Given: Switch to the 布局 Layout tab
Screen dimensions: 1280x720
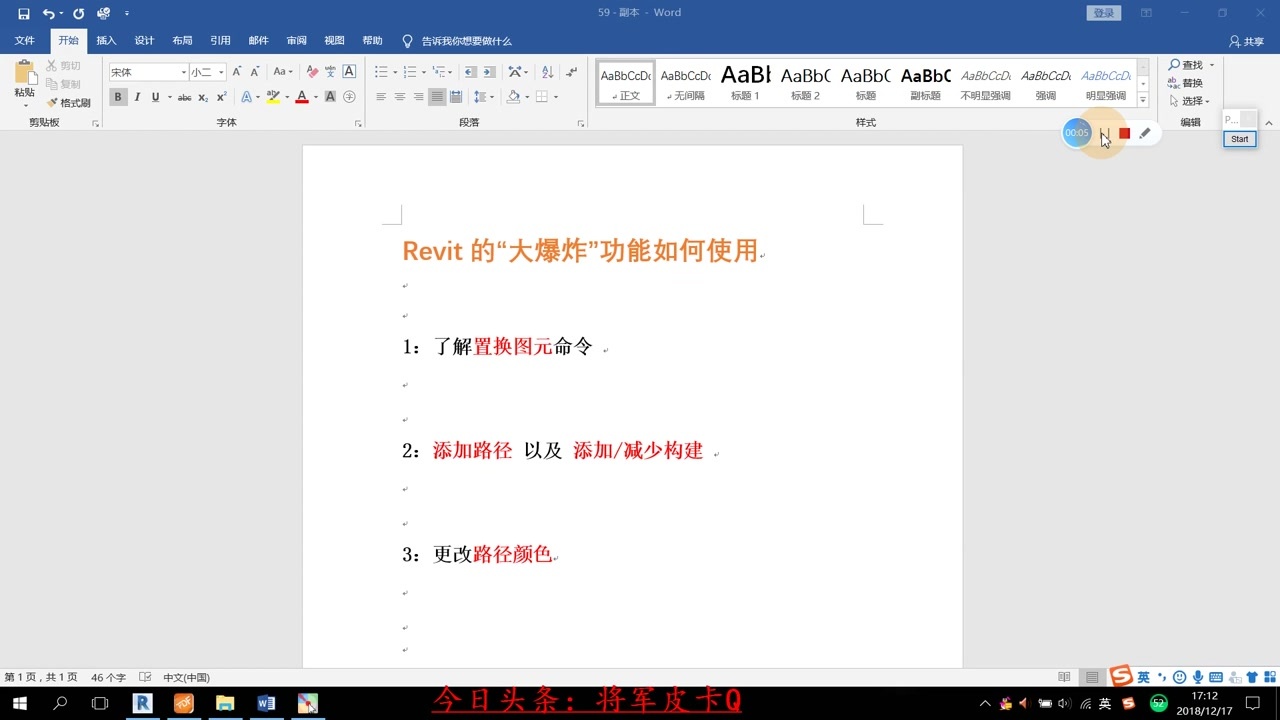Looking at the screenshot, I should click(182, 41).
